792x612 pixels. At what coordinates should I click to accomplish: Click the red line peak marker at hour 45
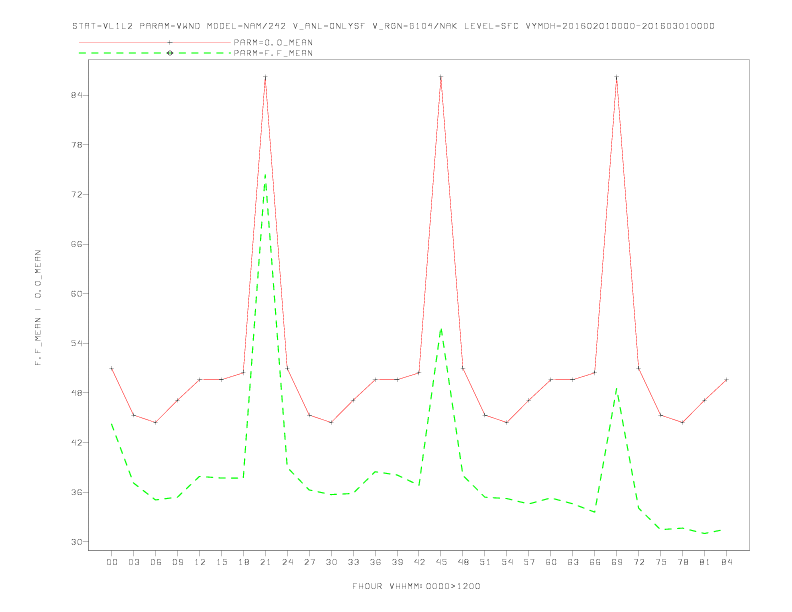point(441,77)
